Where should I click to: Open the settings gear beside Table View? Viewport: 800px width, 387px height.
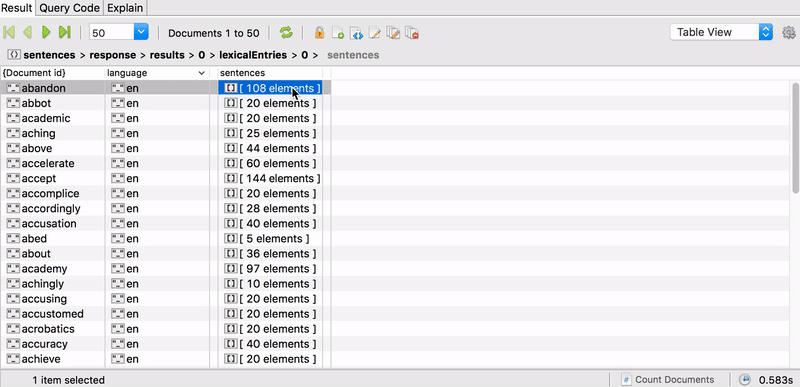pos(789,33)
